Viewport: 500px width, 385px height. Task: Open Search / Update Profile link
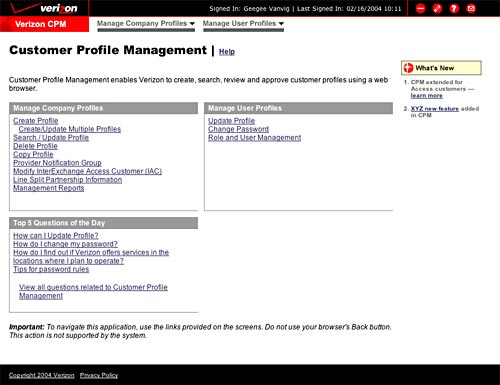click(x=51, y=138)
